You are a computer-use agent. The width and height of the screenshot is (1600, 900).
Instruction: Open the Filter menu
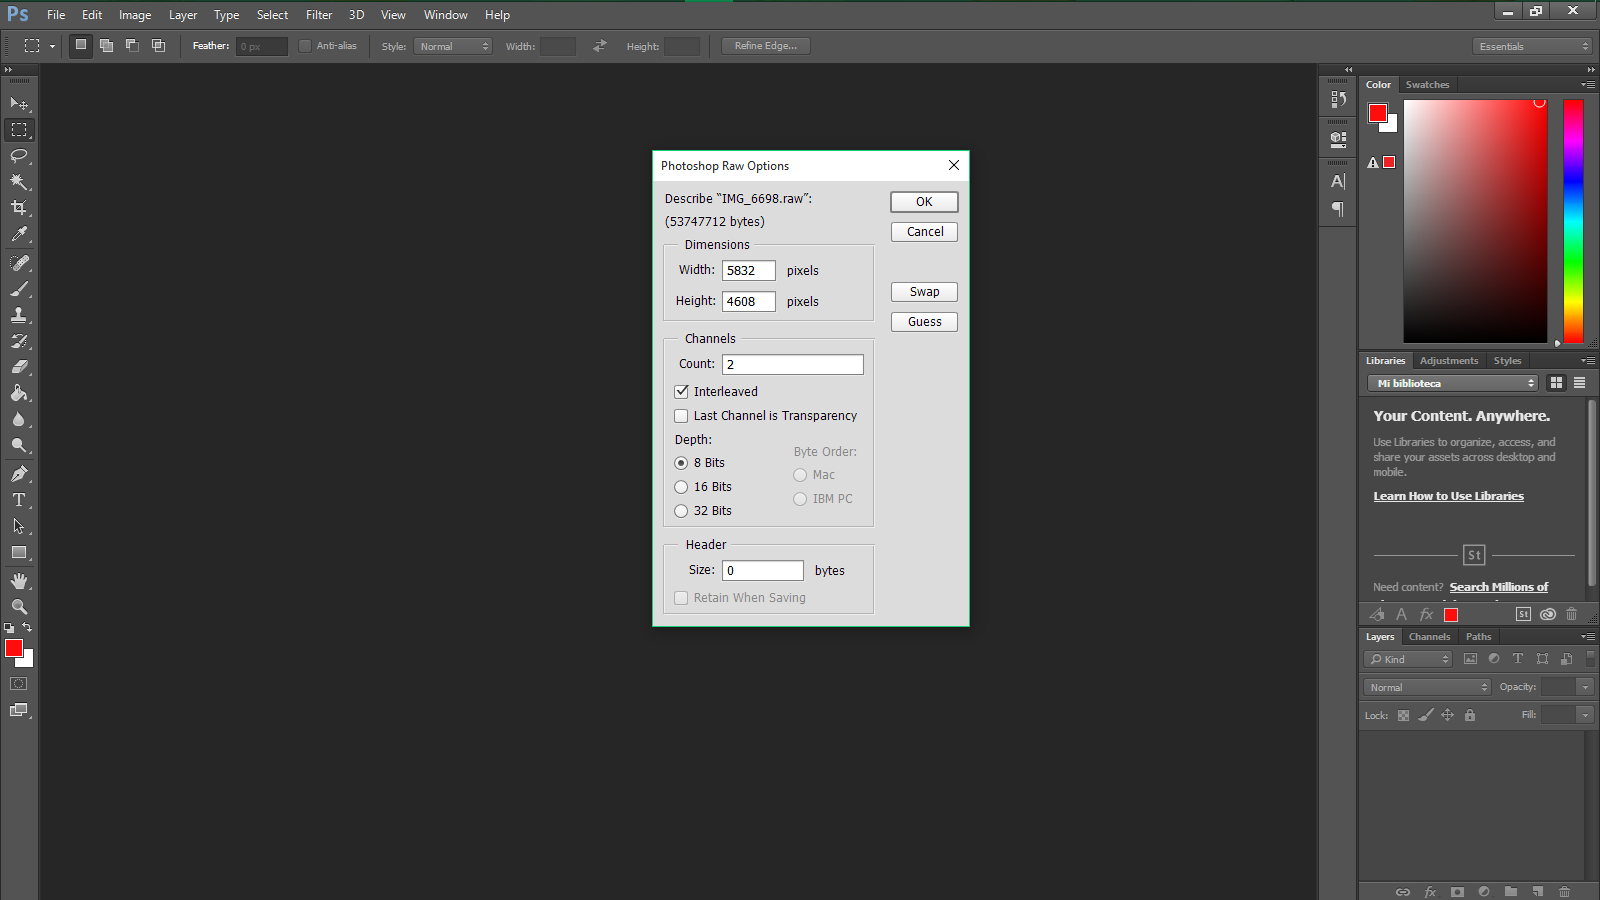click(319, 15)
